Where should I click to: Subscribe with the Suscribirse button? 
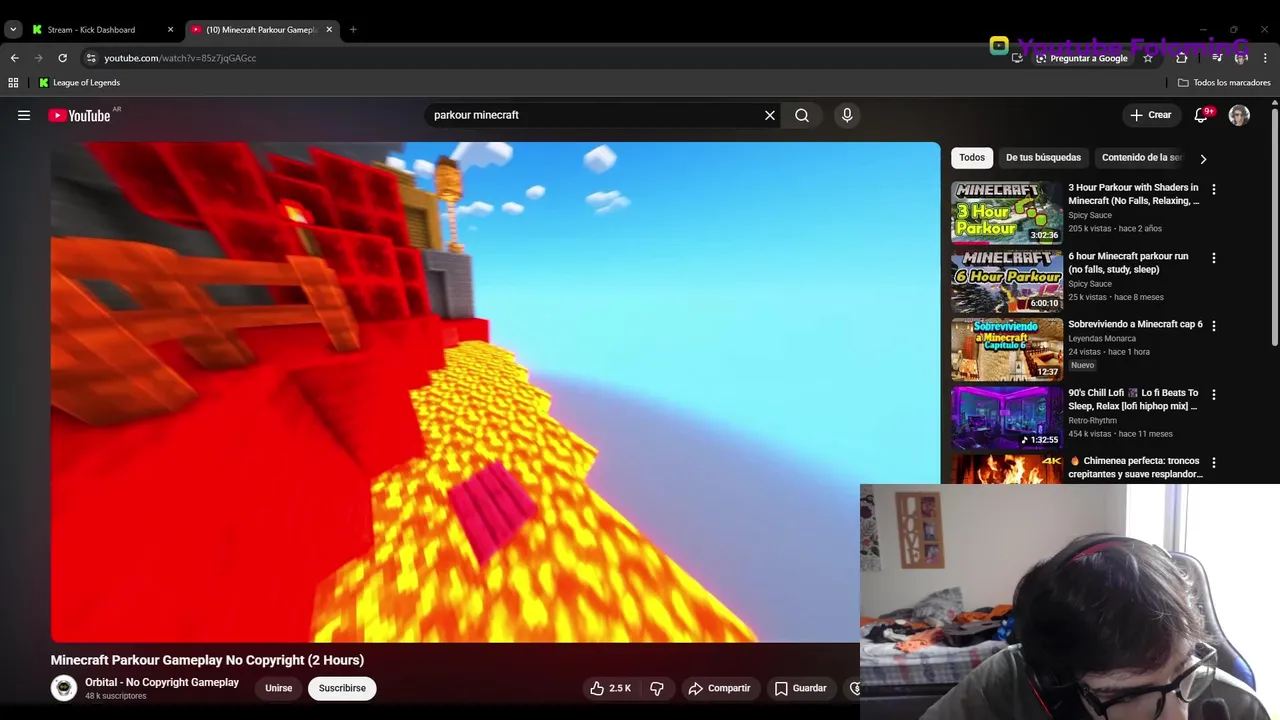pos(342,688)
